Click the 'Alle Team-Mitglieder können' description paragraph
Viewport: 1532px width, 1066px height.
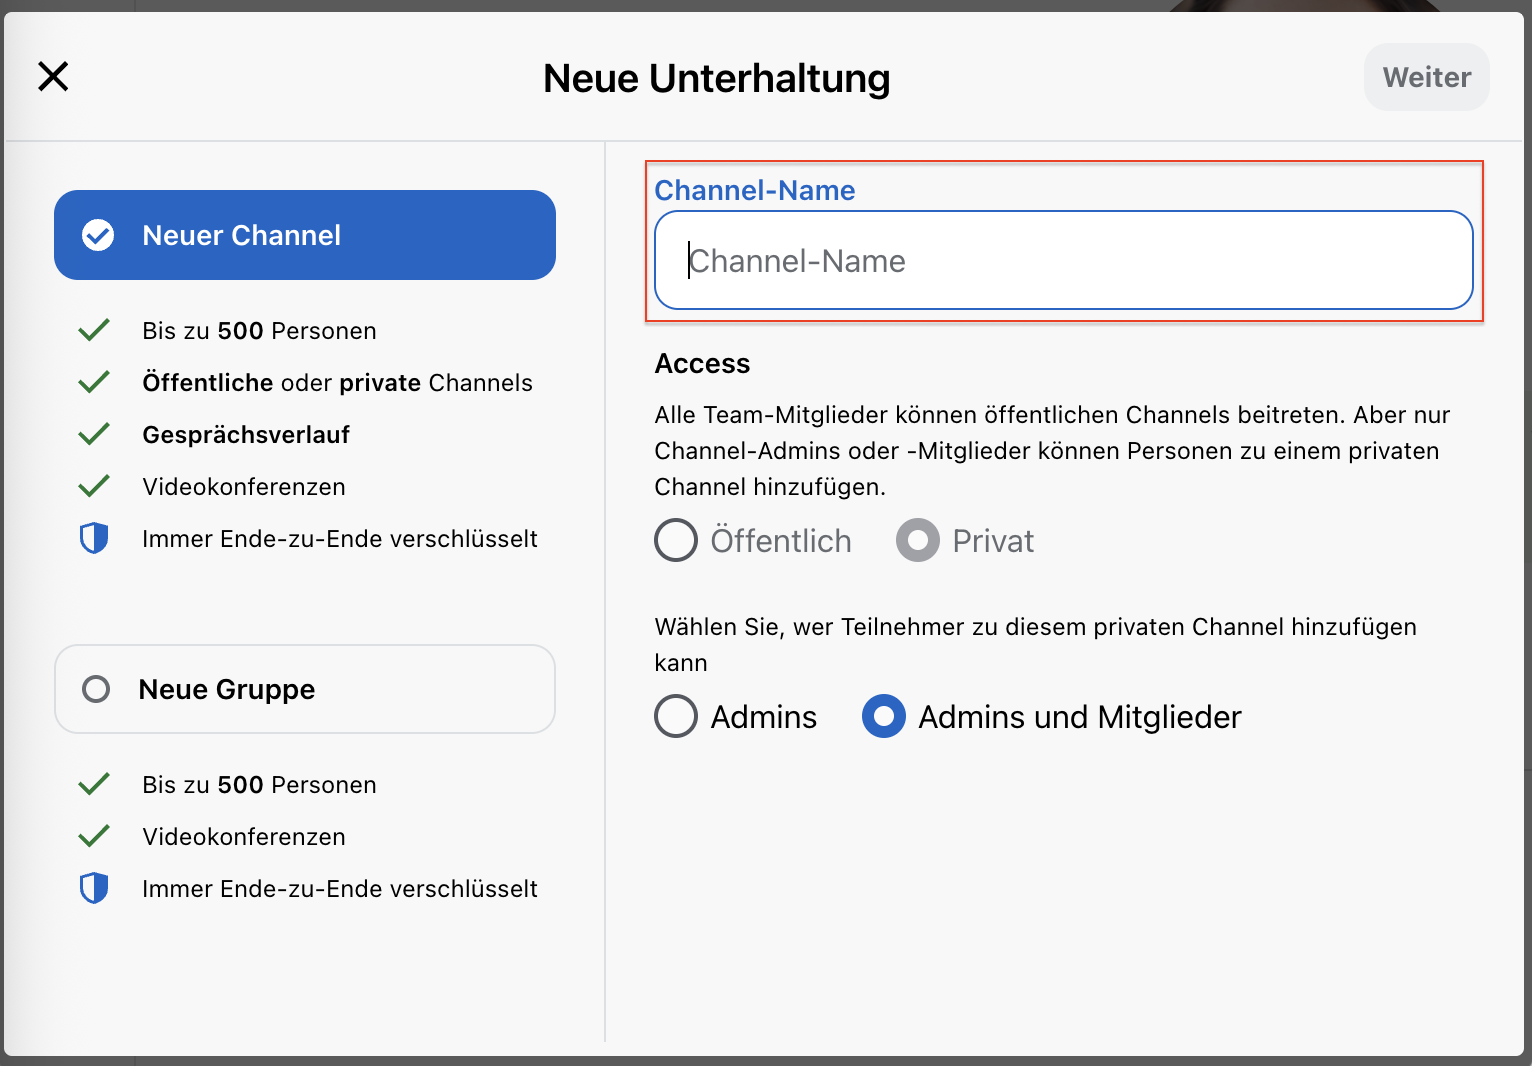(1052, 451)
